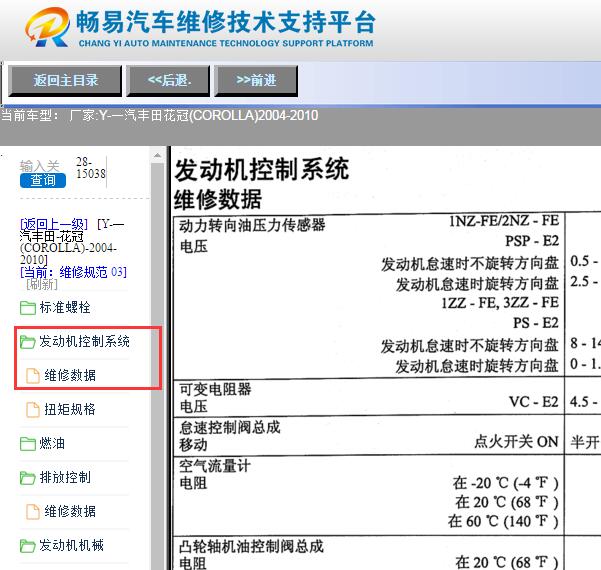Click the folder icon beside 标准螺栓
Viewport: 601px width, 570px height.
point(28,307)
